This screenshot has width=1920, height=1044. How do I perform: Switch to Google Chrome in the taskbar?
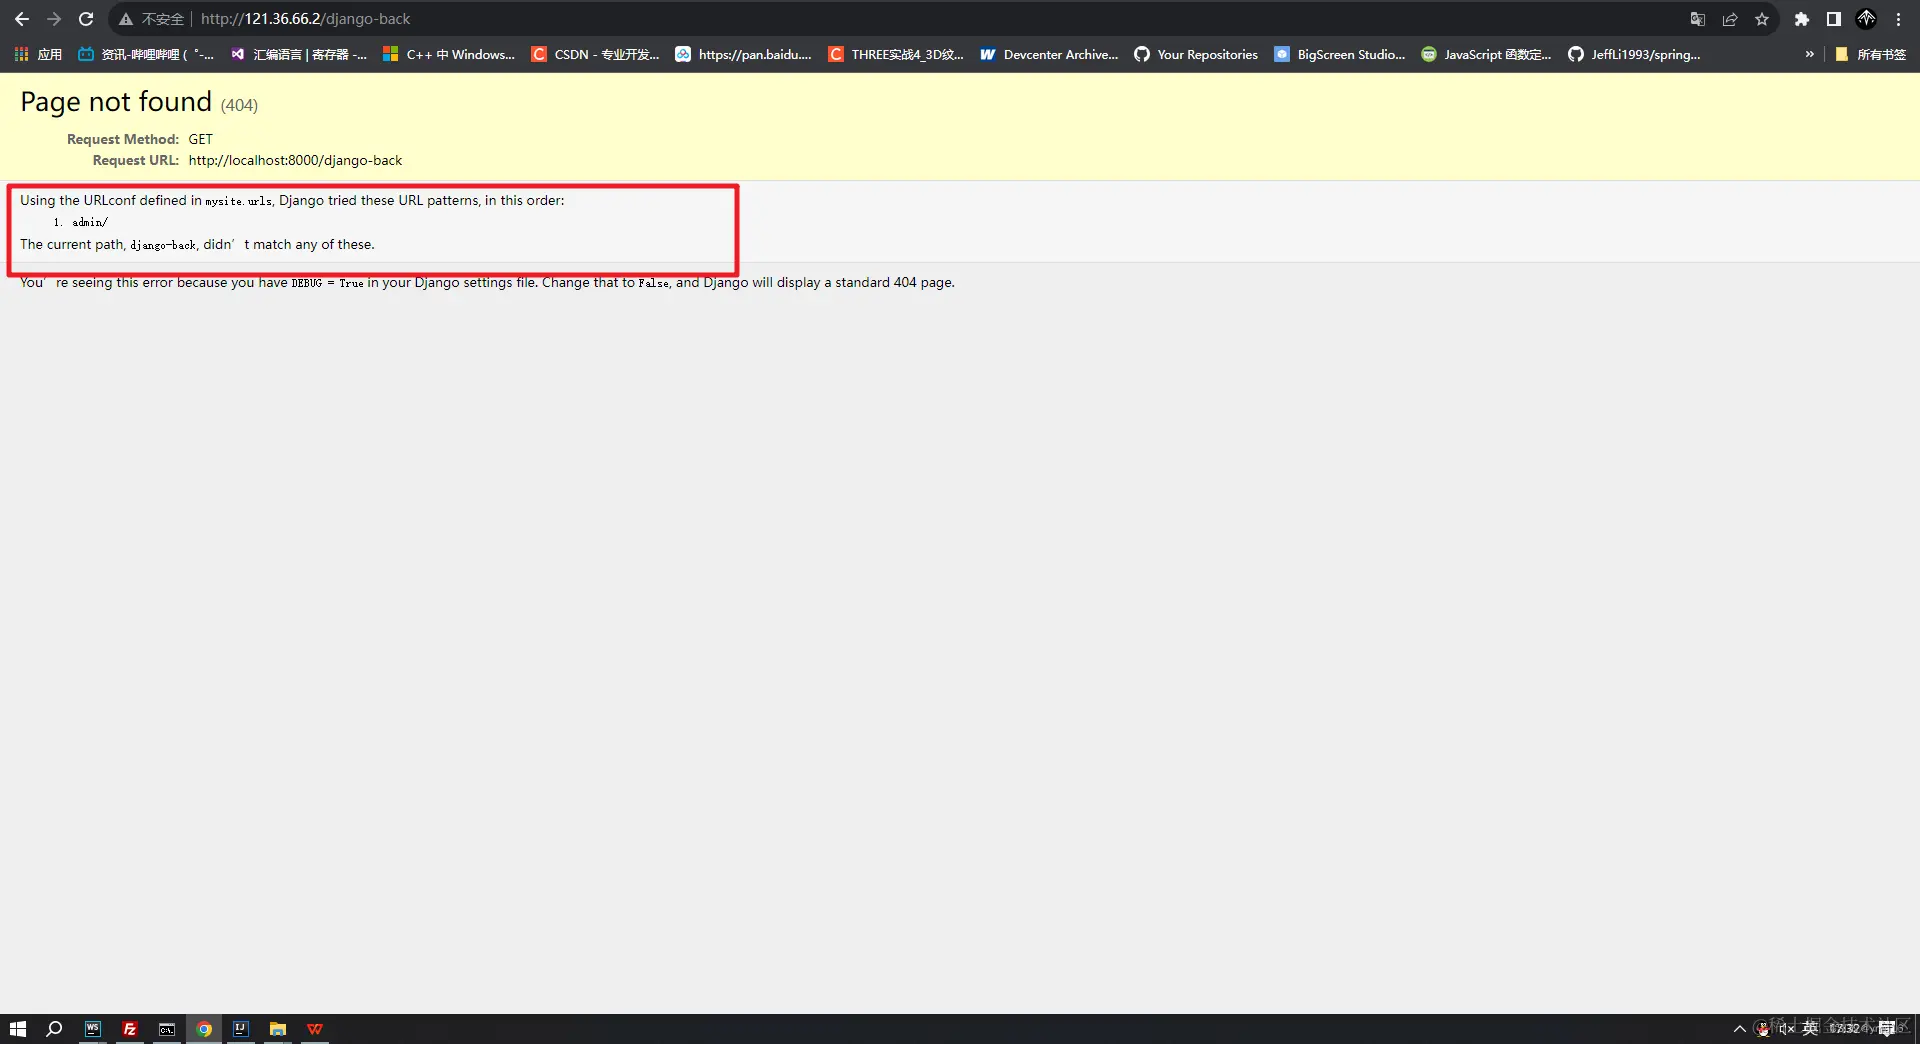point(204,1029)
